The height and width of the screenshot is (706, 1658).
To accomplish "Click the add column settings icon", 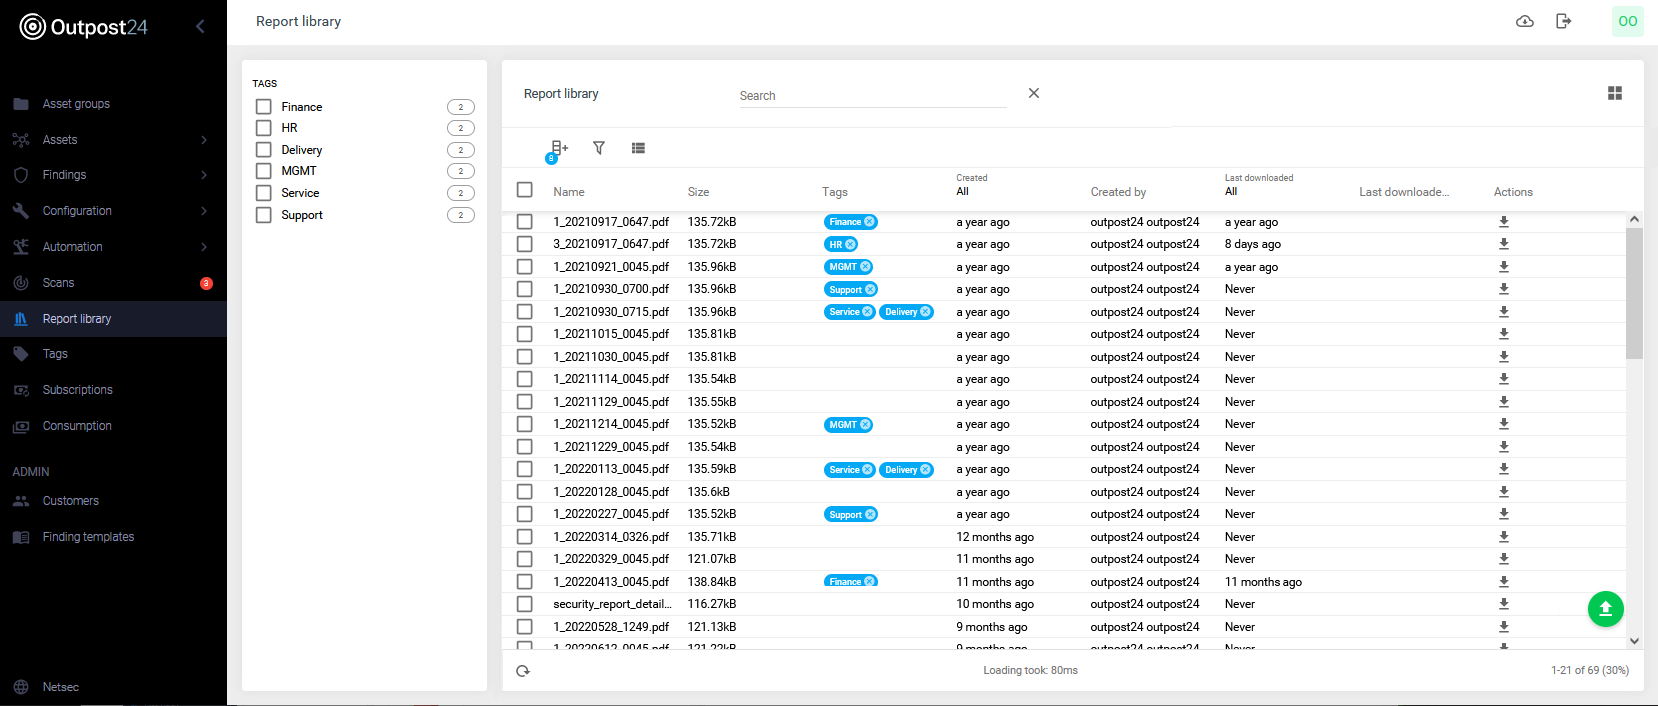I will coord(559,148).
